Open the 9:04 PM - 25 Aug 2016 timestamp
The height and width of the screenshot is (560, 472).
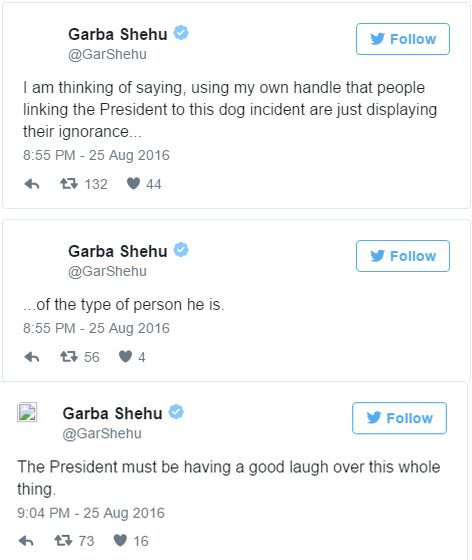click(x=91, y=513)
